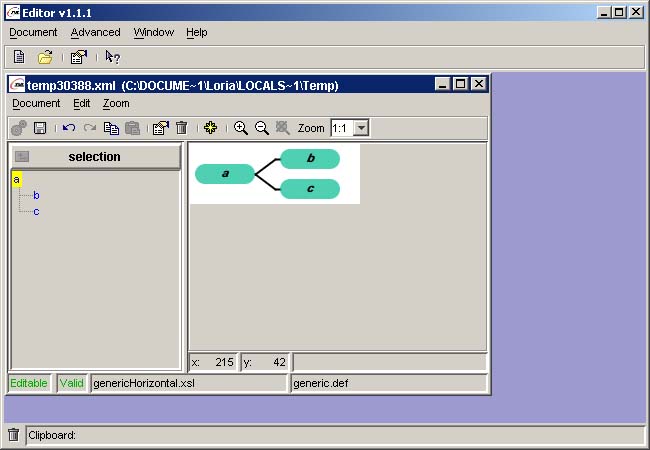This screenshot has width=650, height=450.
Task: Open the Edit menu
Action: [82, 104]
